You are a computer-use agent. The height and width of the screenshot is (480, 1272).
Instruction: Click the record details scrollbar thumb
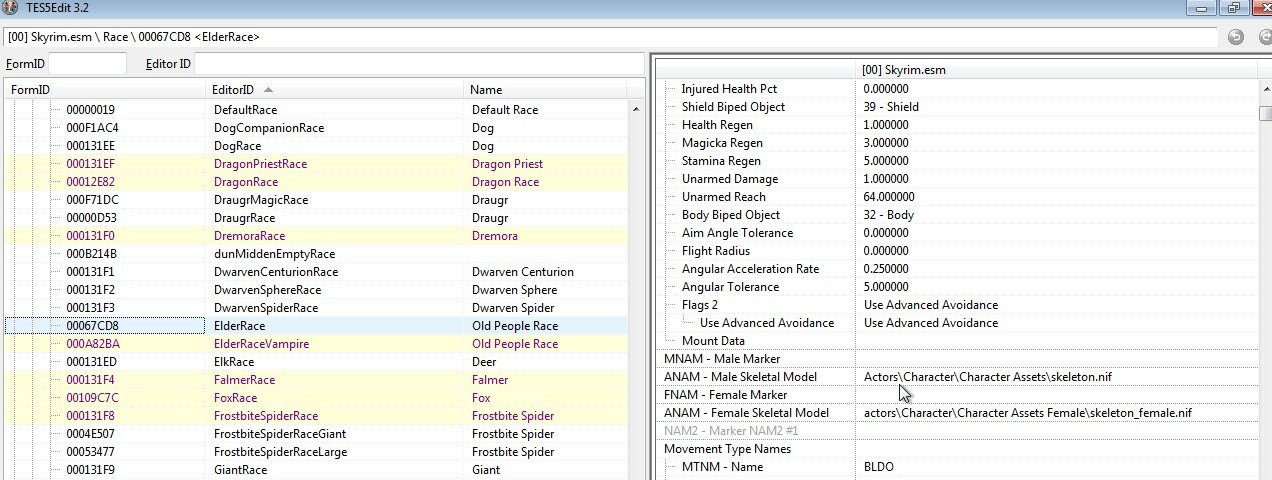1265,112
